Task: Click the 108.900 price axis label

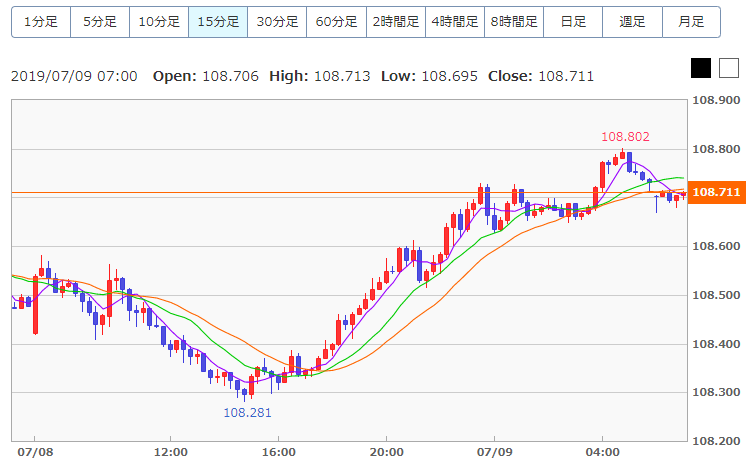Action: [717, 100]
